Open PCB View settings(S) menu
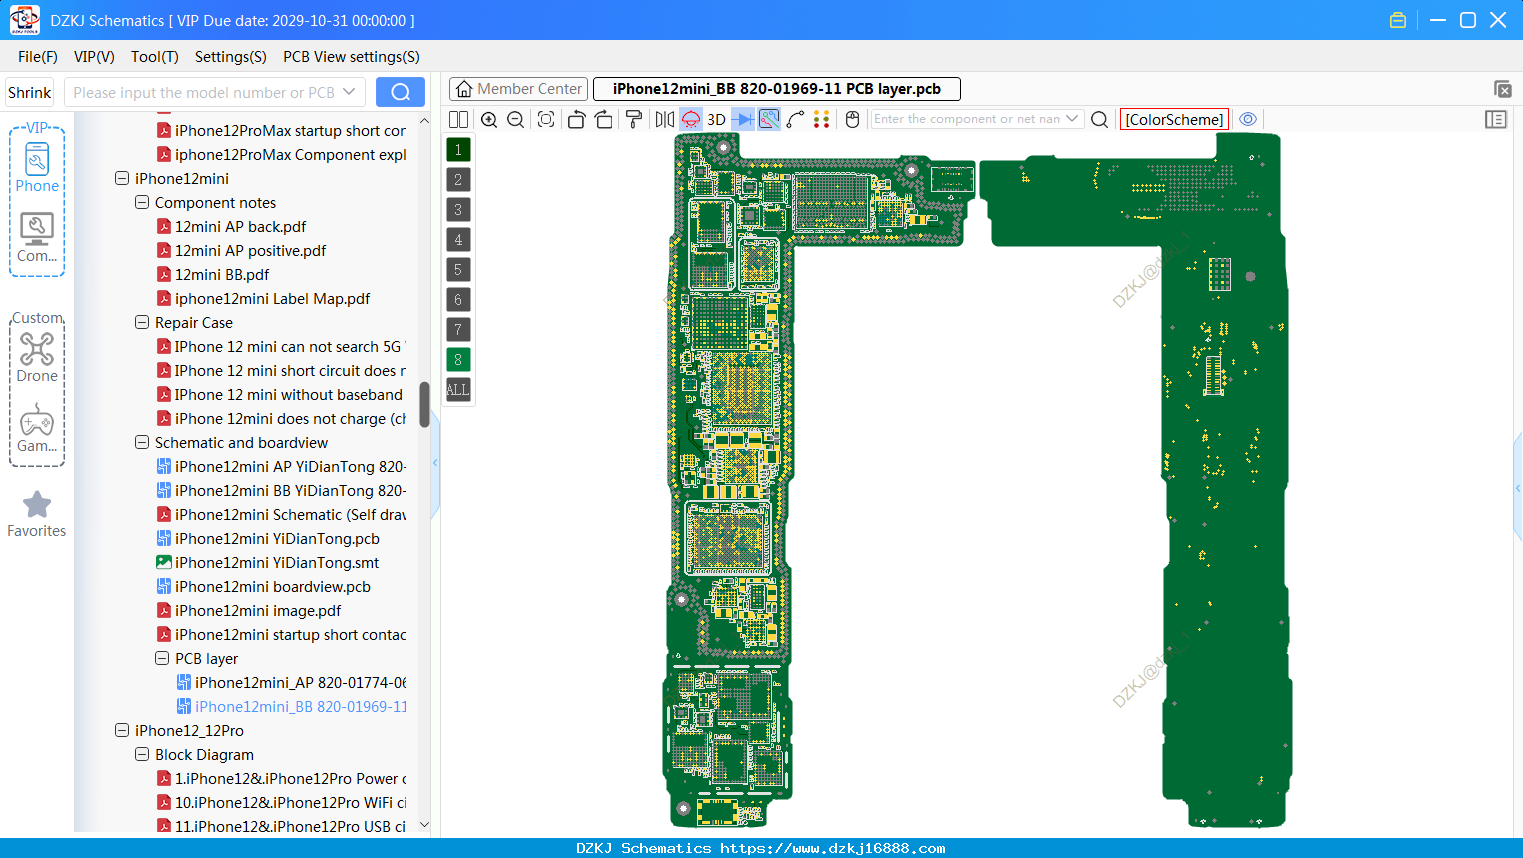This screenshot has width=1523, height=858. tap(351, 57)
